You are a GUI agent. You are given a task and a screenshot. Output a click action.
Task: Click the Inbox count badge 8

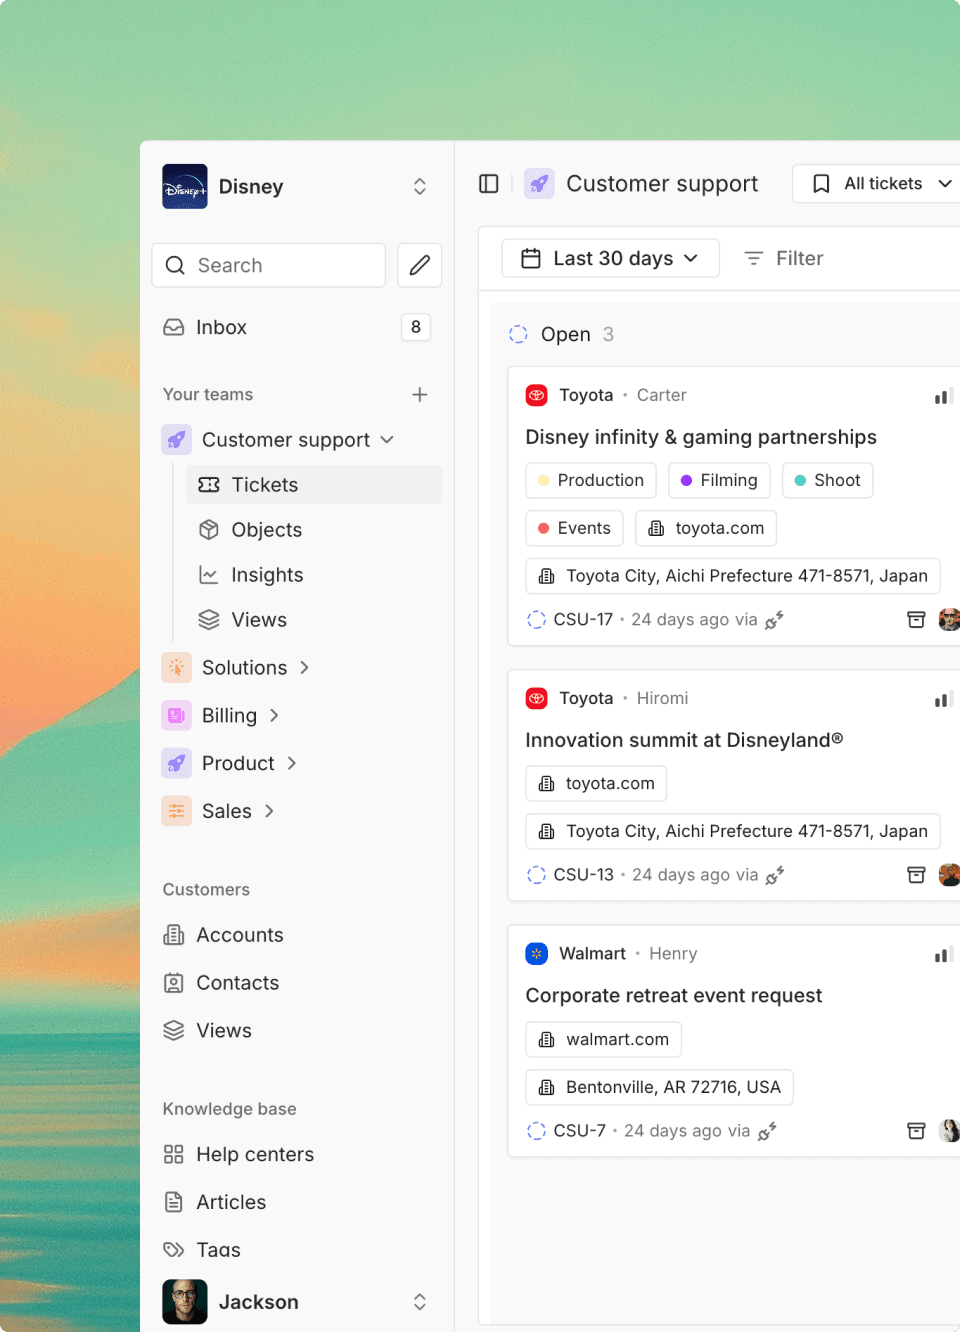tap(416, 327)
